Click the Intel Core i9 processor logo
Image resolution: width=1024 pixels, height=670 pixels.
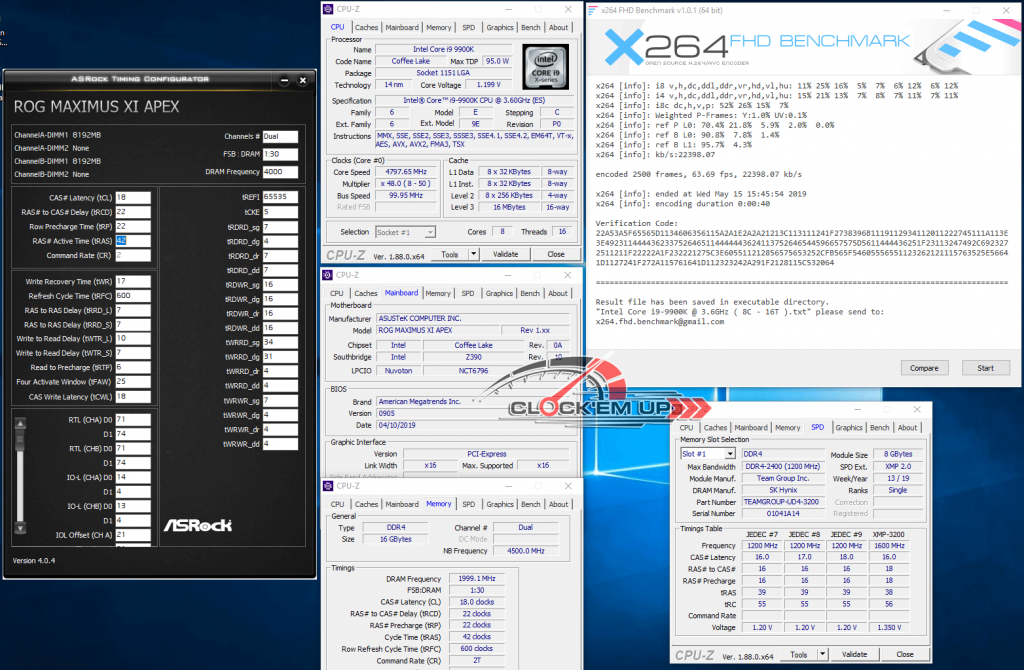point(545,67)
